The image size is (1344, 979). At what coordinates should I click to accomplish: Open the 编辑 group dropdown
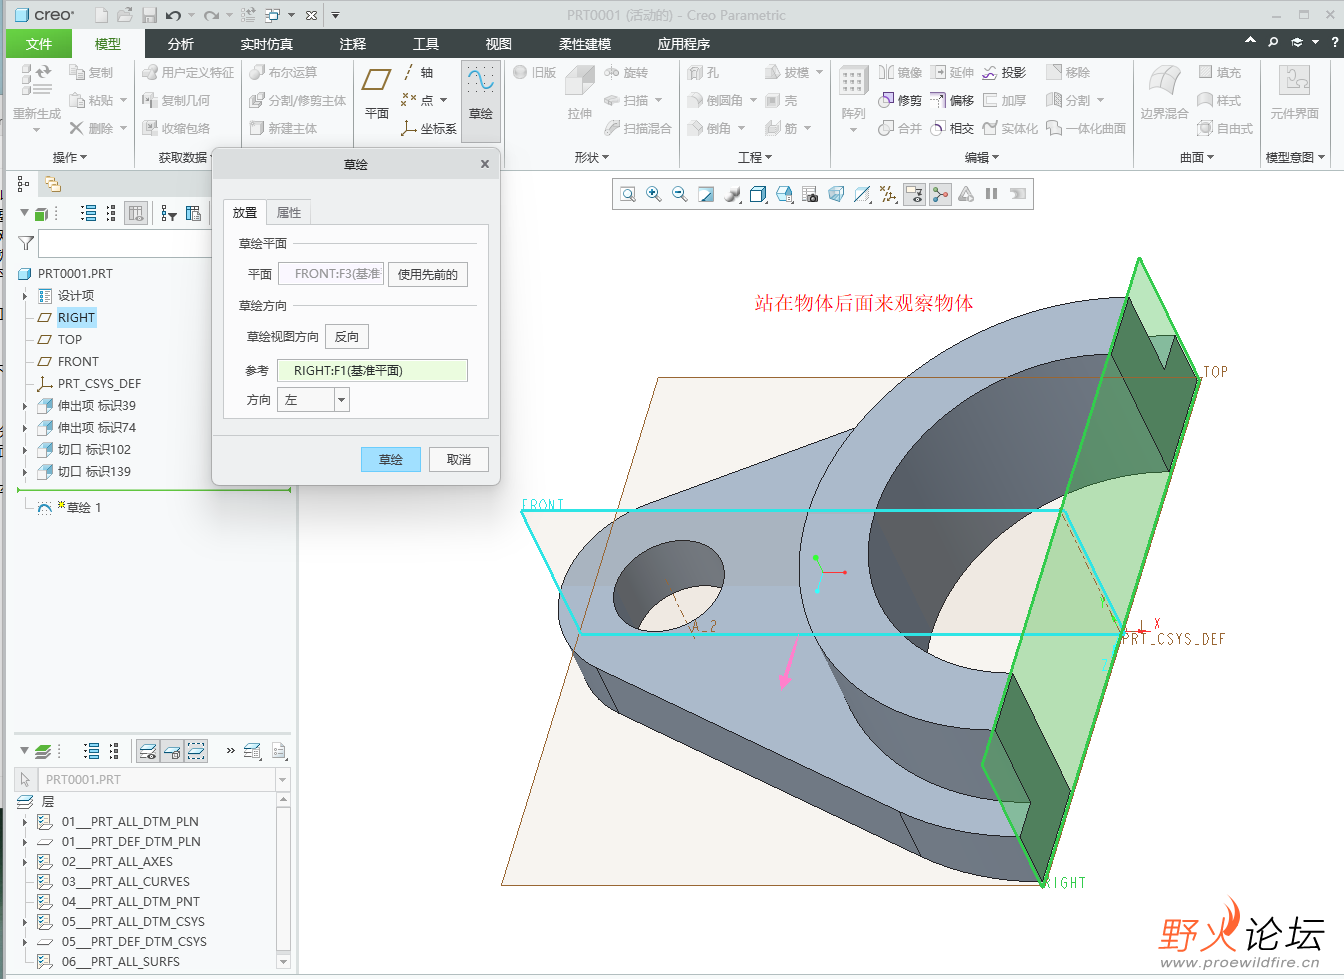(982, 157)
